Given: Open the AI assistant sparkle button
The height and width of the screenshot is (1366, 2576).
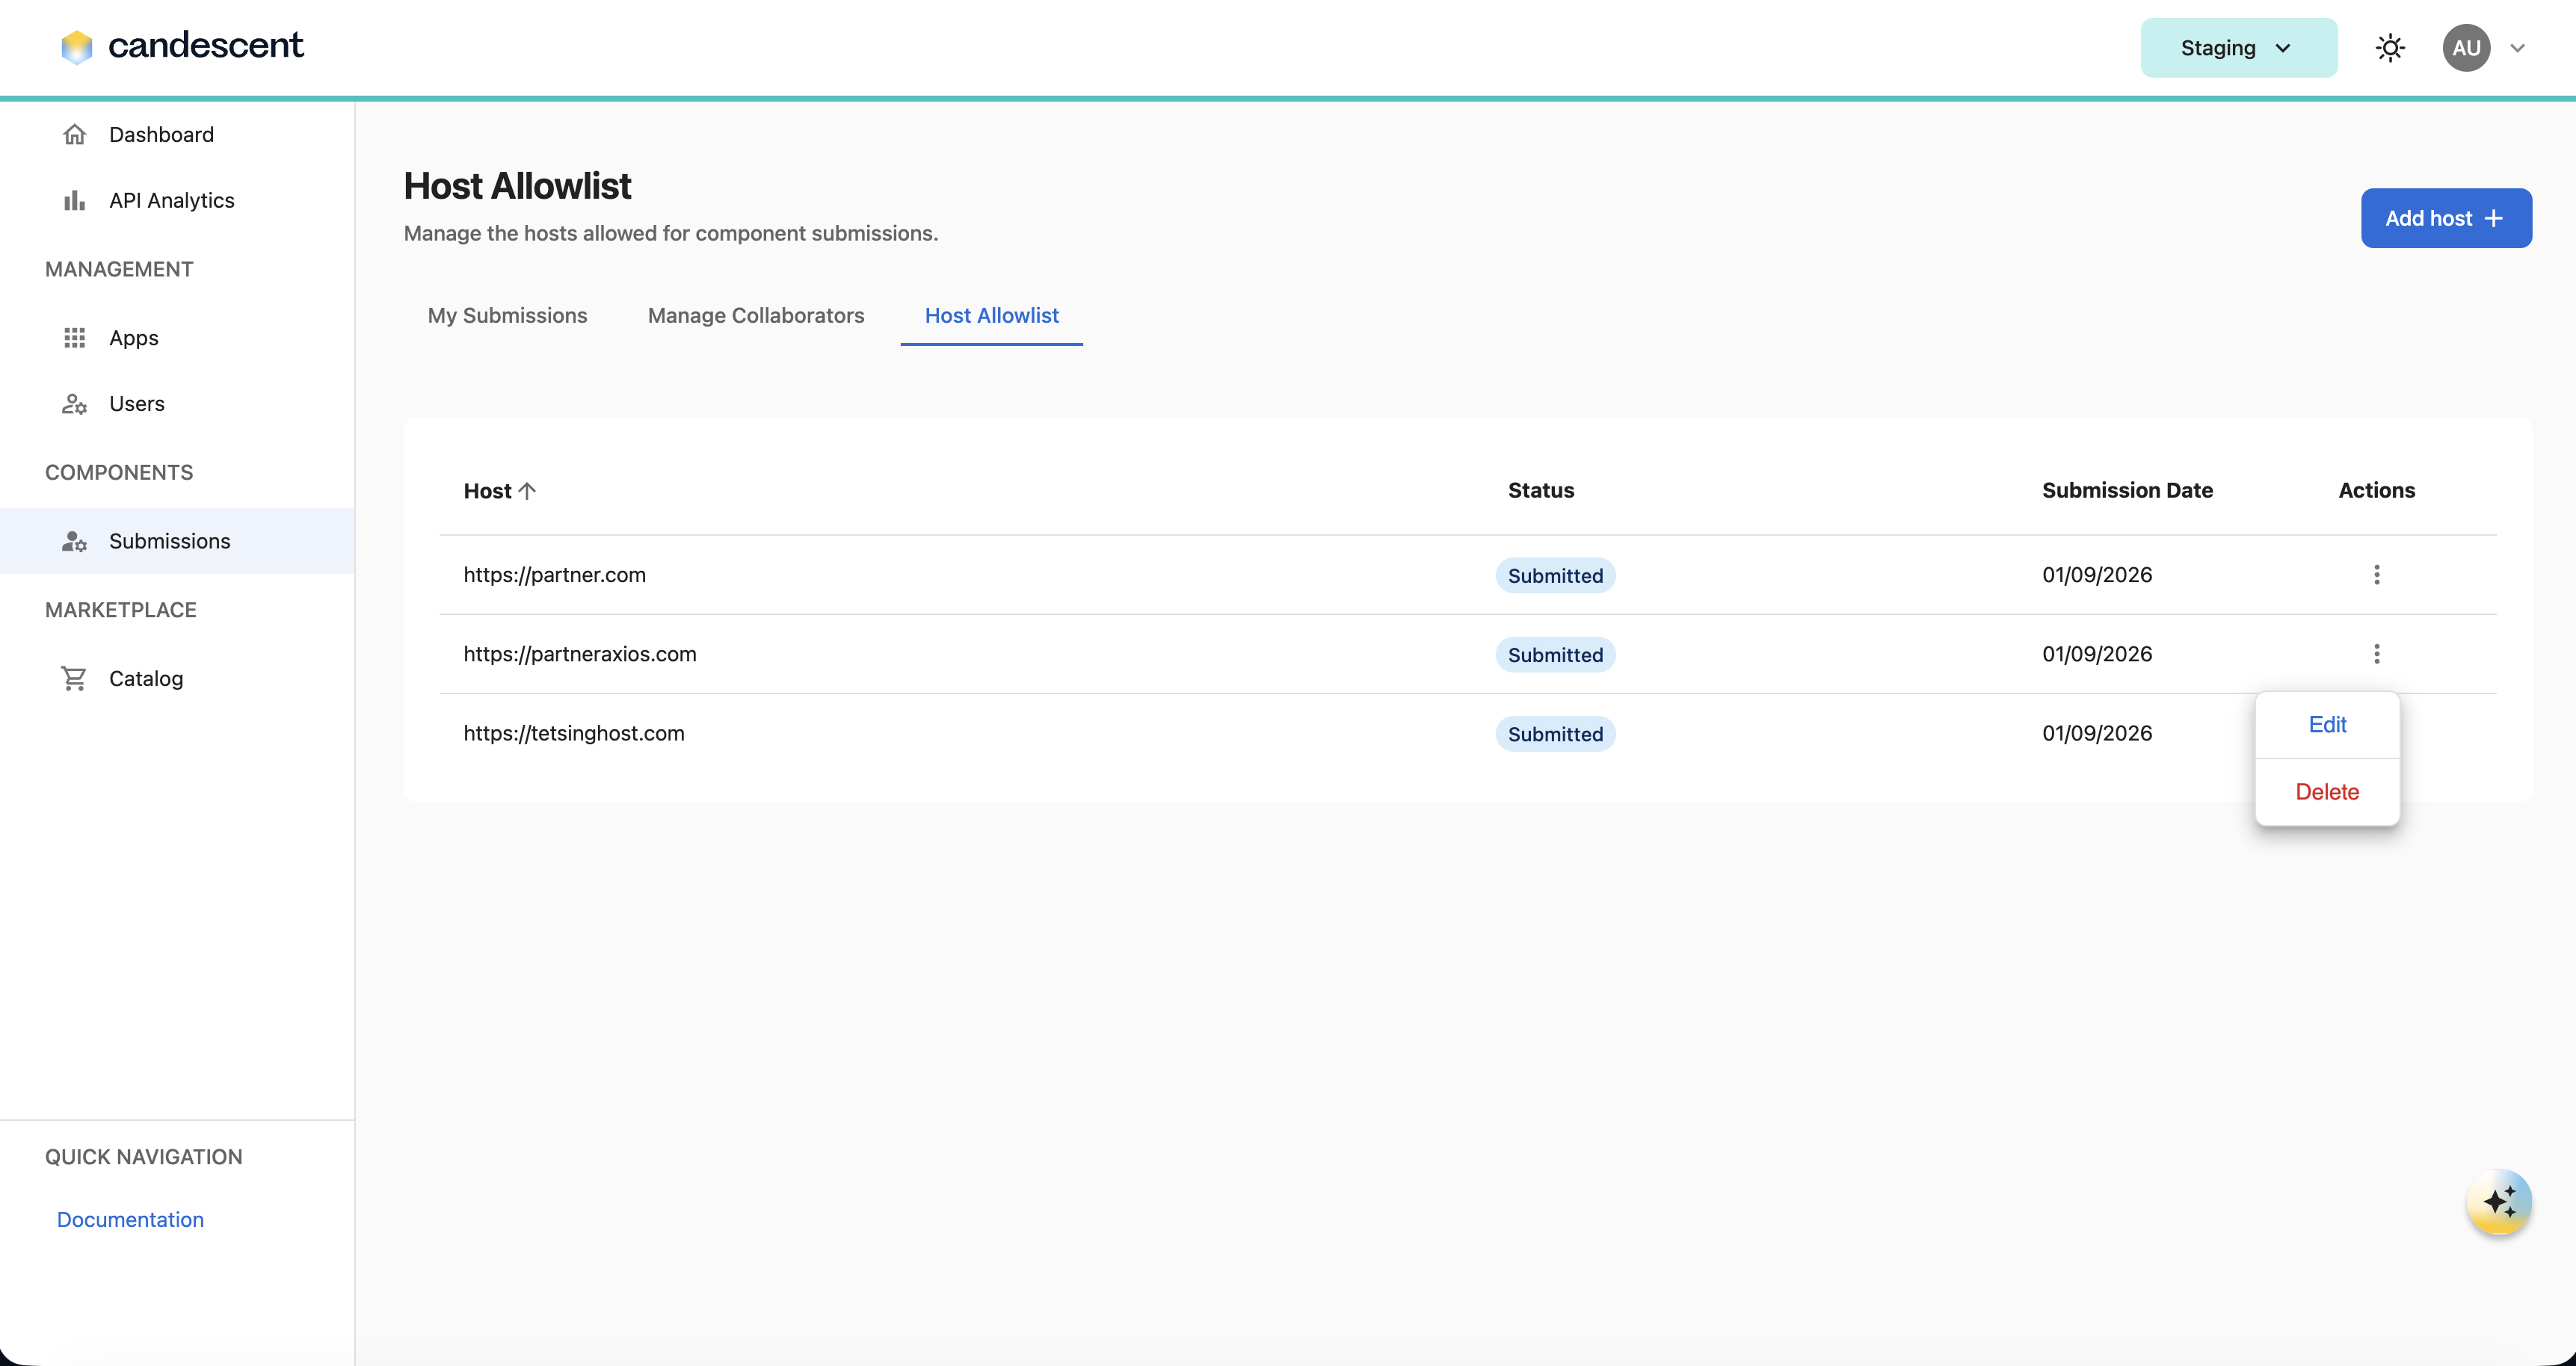Looking at the screenshot, I should pyautogui.click(x=2498, y=1202).
